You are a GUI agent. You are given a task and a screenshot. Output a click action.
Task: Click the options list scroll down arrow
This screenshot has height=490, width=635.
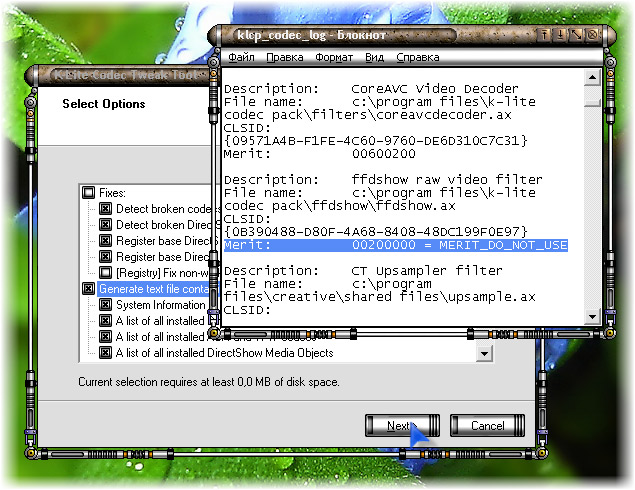[x=484, y=353]
